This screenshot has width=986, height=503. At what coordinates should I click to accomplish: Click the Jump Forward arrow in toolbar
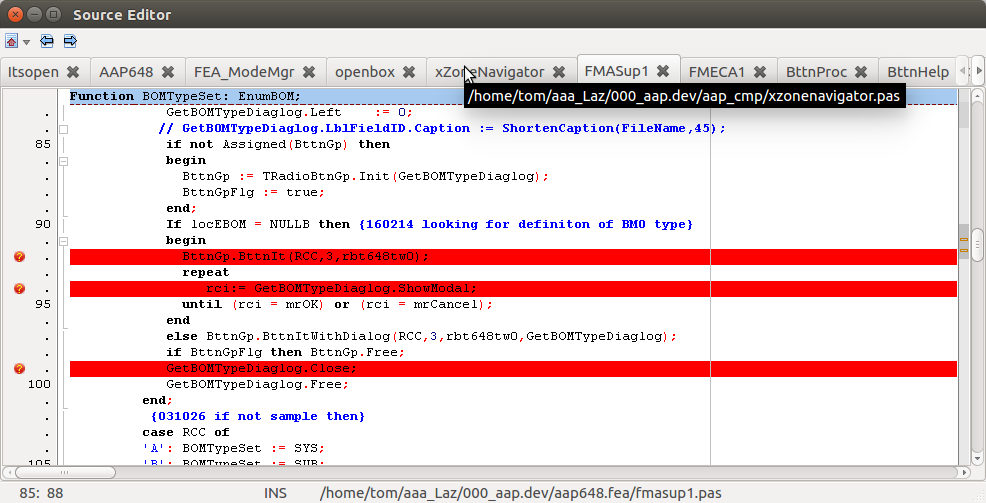[x=70, y=42]
